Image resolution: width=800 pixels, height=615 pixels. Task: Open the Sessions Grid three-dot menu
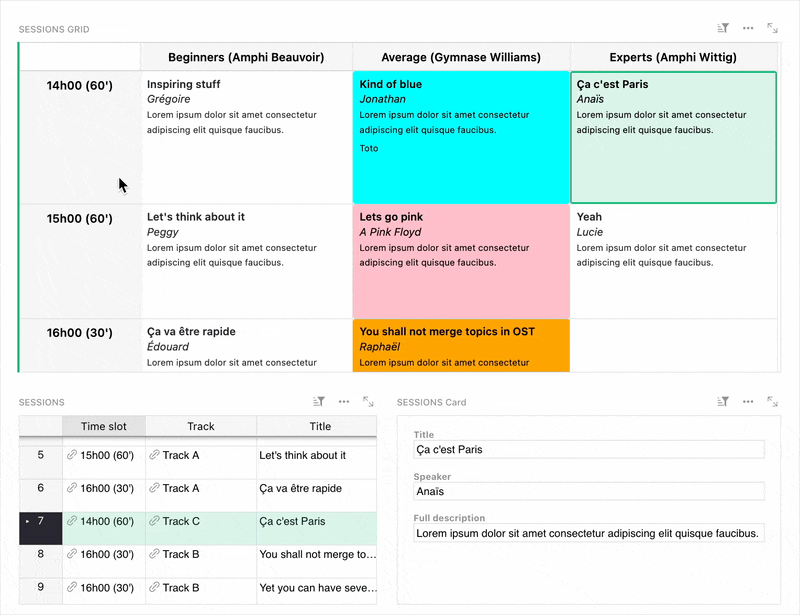[x=748, y=29]
